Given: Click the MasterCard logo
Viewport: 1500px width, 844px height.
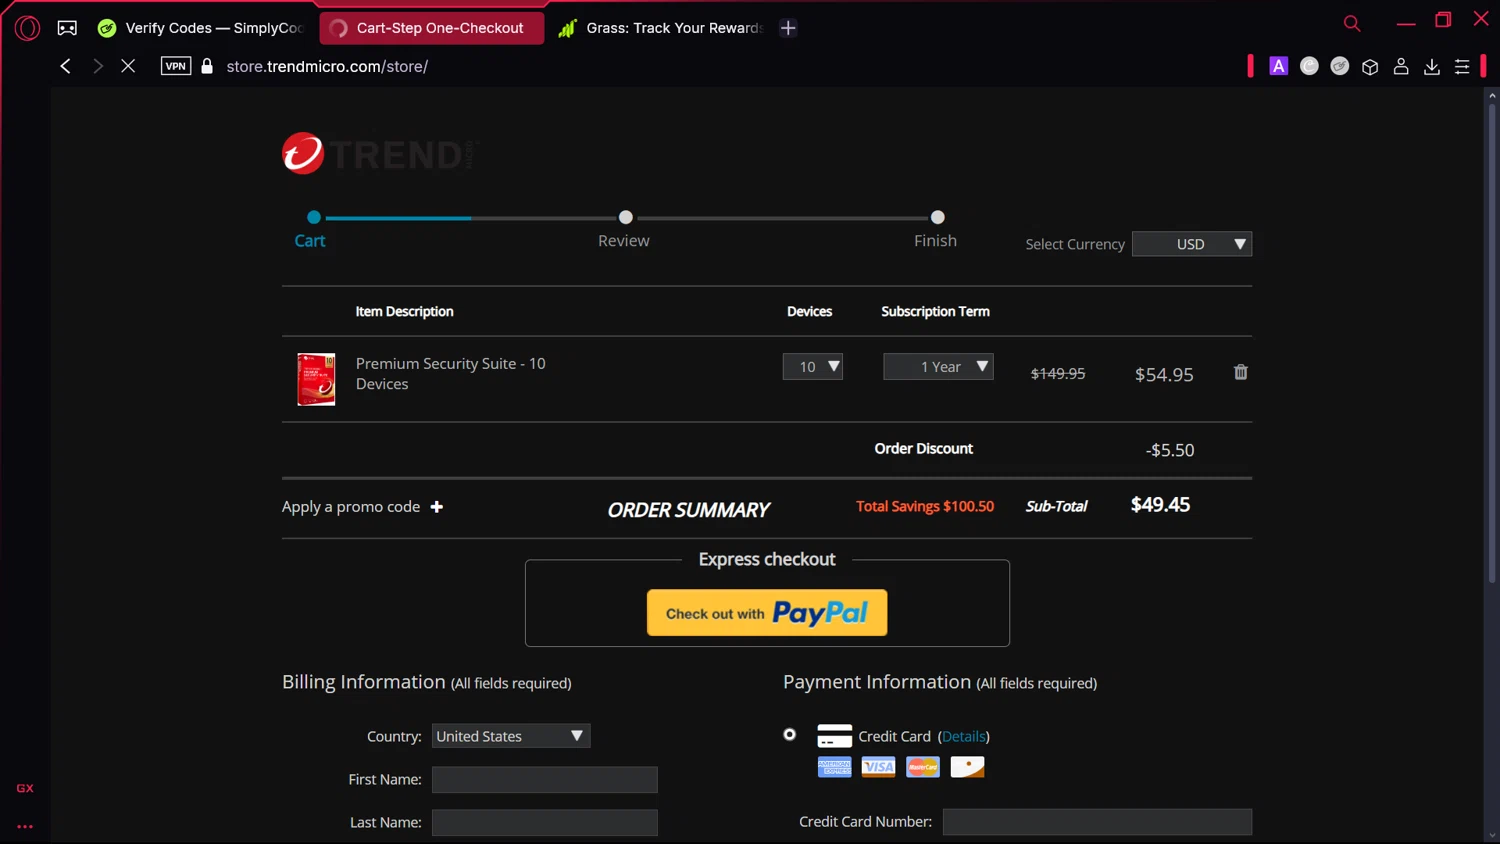Looking at the screenshot, I should pyautogui.click(x=923, y=767).
